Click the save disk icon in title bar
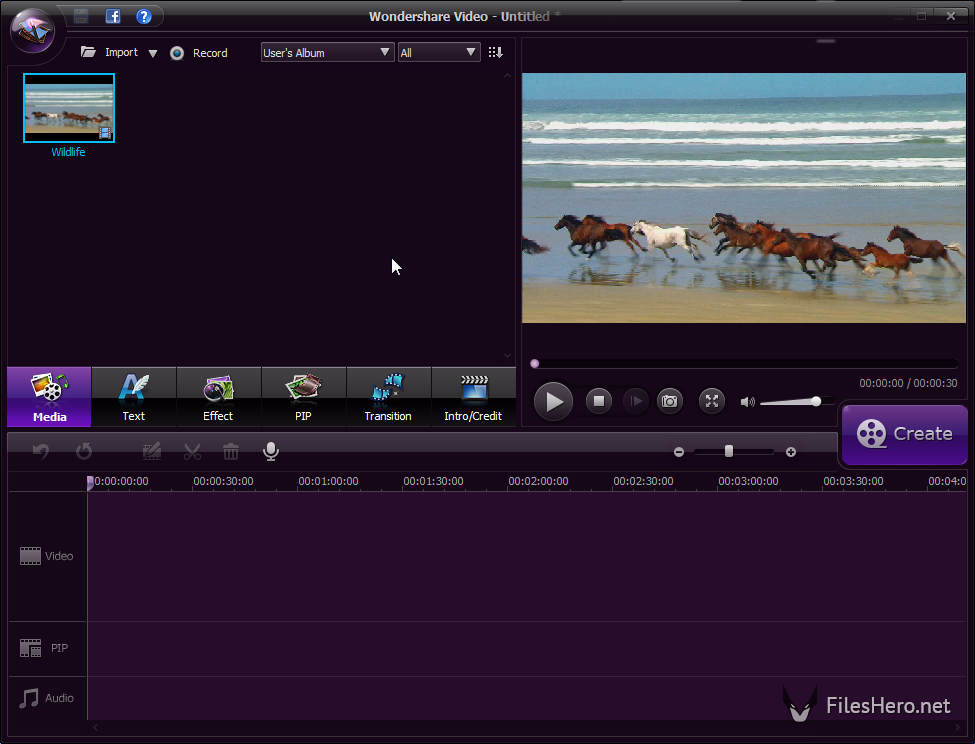975x744 pixels. pos(81,16)
